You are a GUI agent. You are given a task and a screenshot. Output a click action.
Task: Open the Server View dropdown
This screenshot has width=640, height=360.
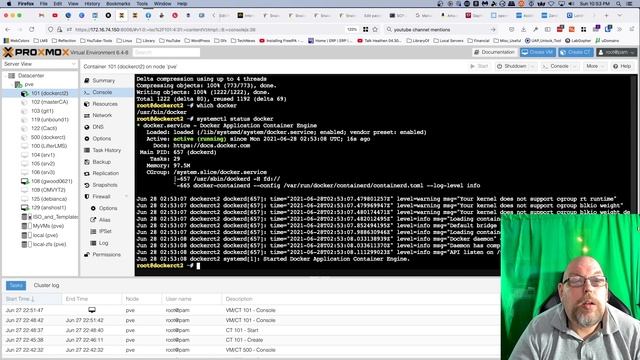(x=40, y=64)
